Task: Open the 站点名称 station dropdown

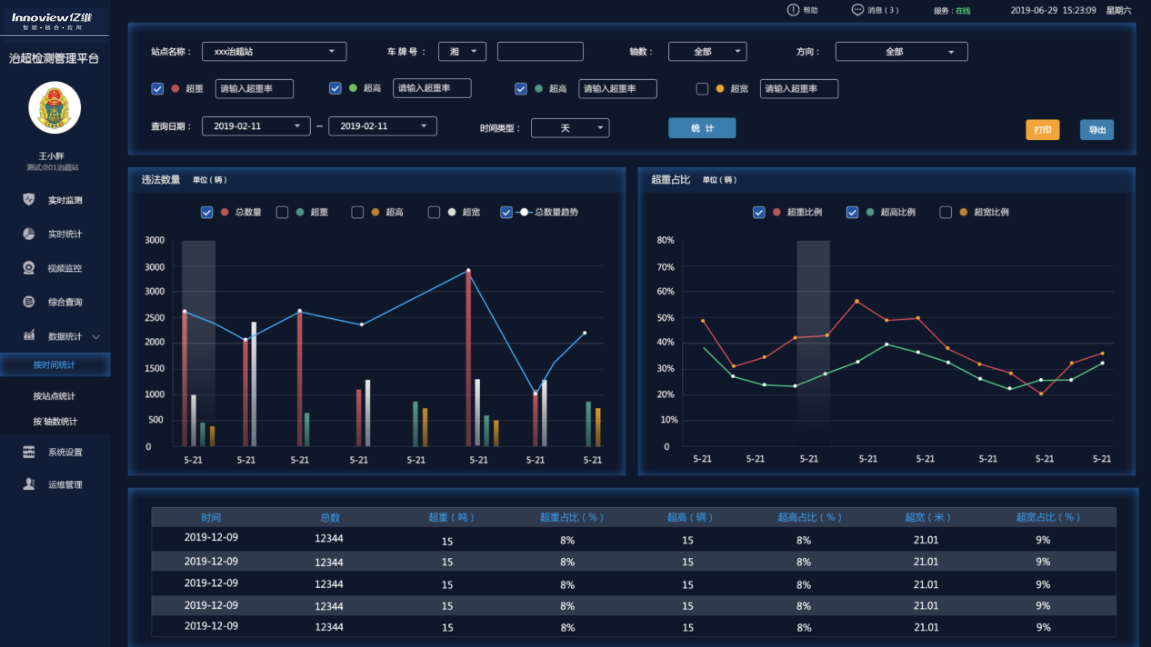Action: point(274,52)
